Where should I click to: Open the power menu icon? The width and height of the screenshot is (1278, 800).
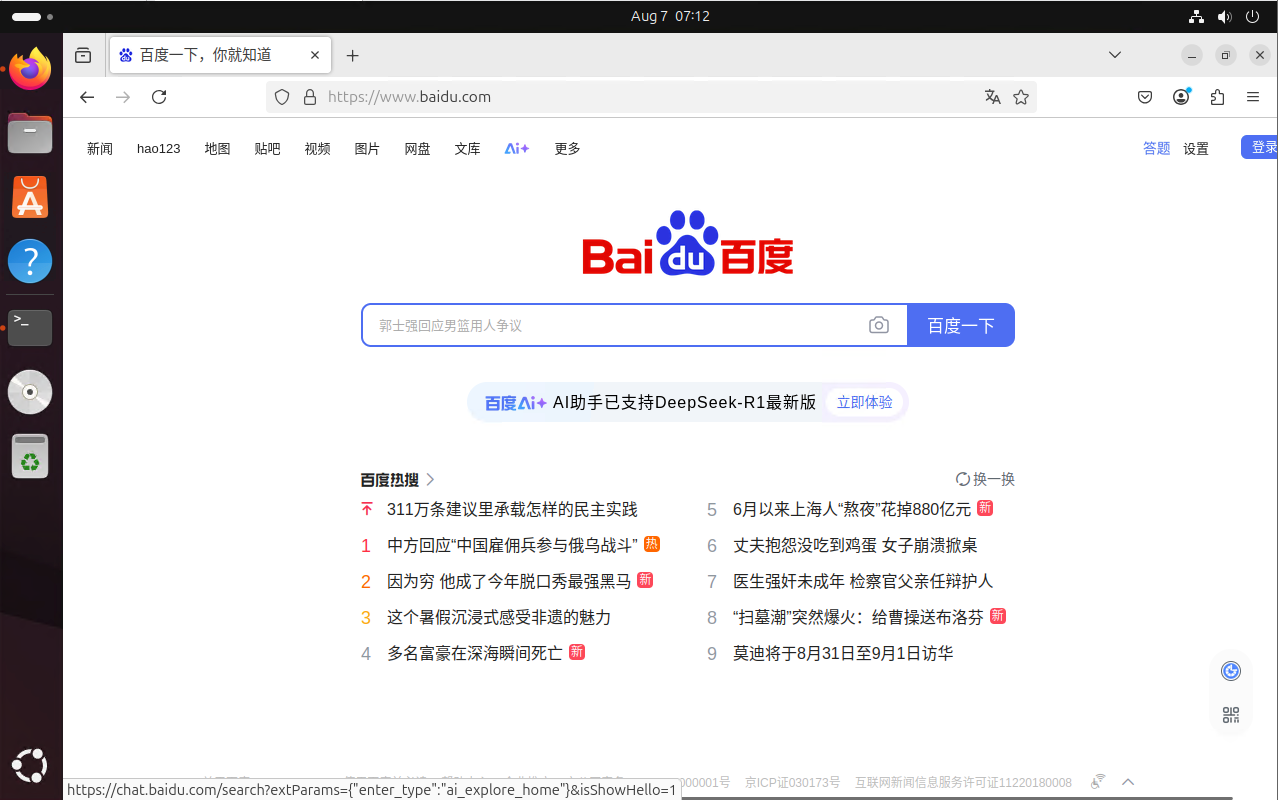click(x=1253, y=17)
